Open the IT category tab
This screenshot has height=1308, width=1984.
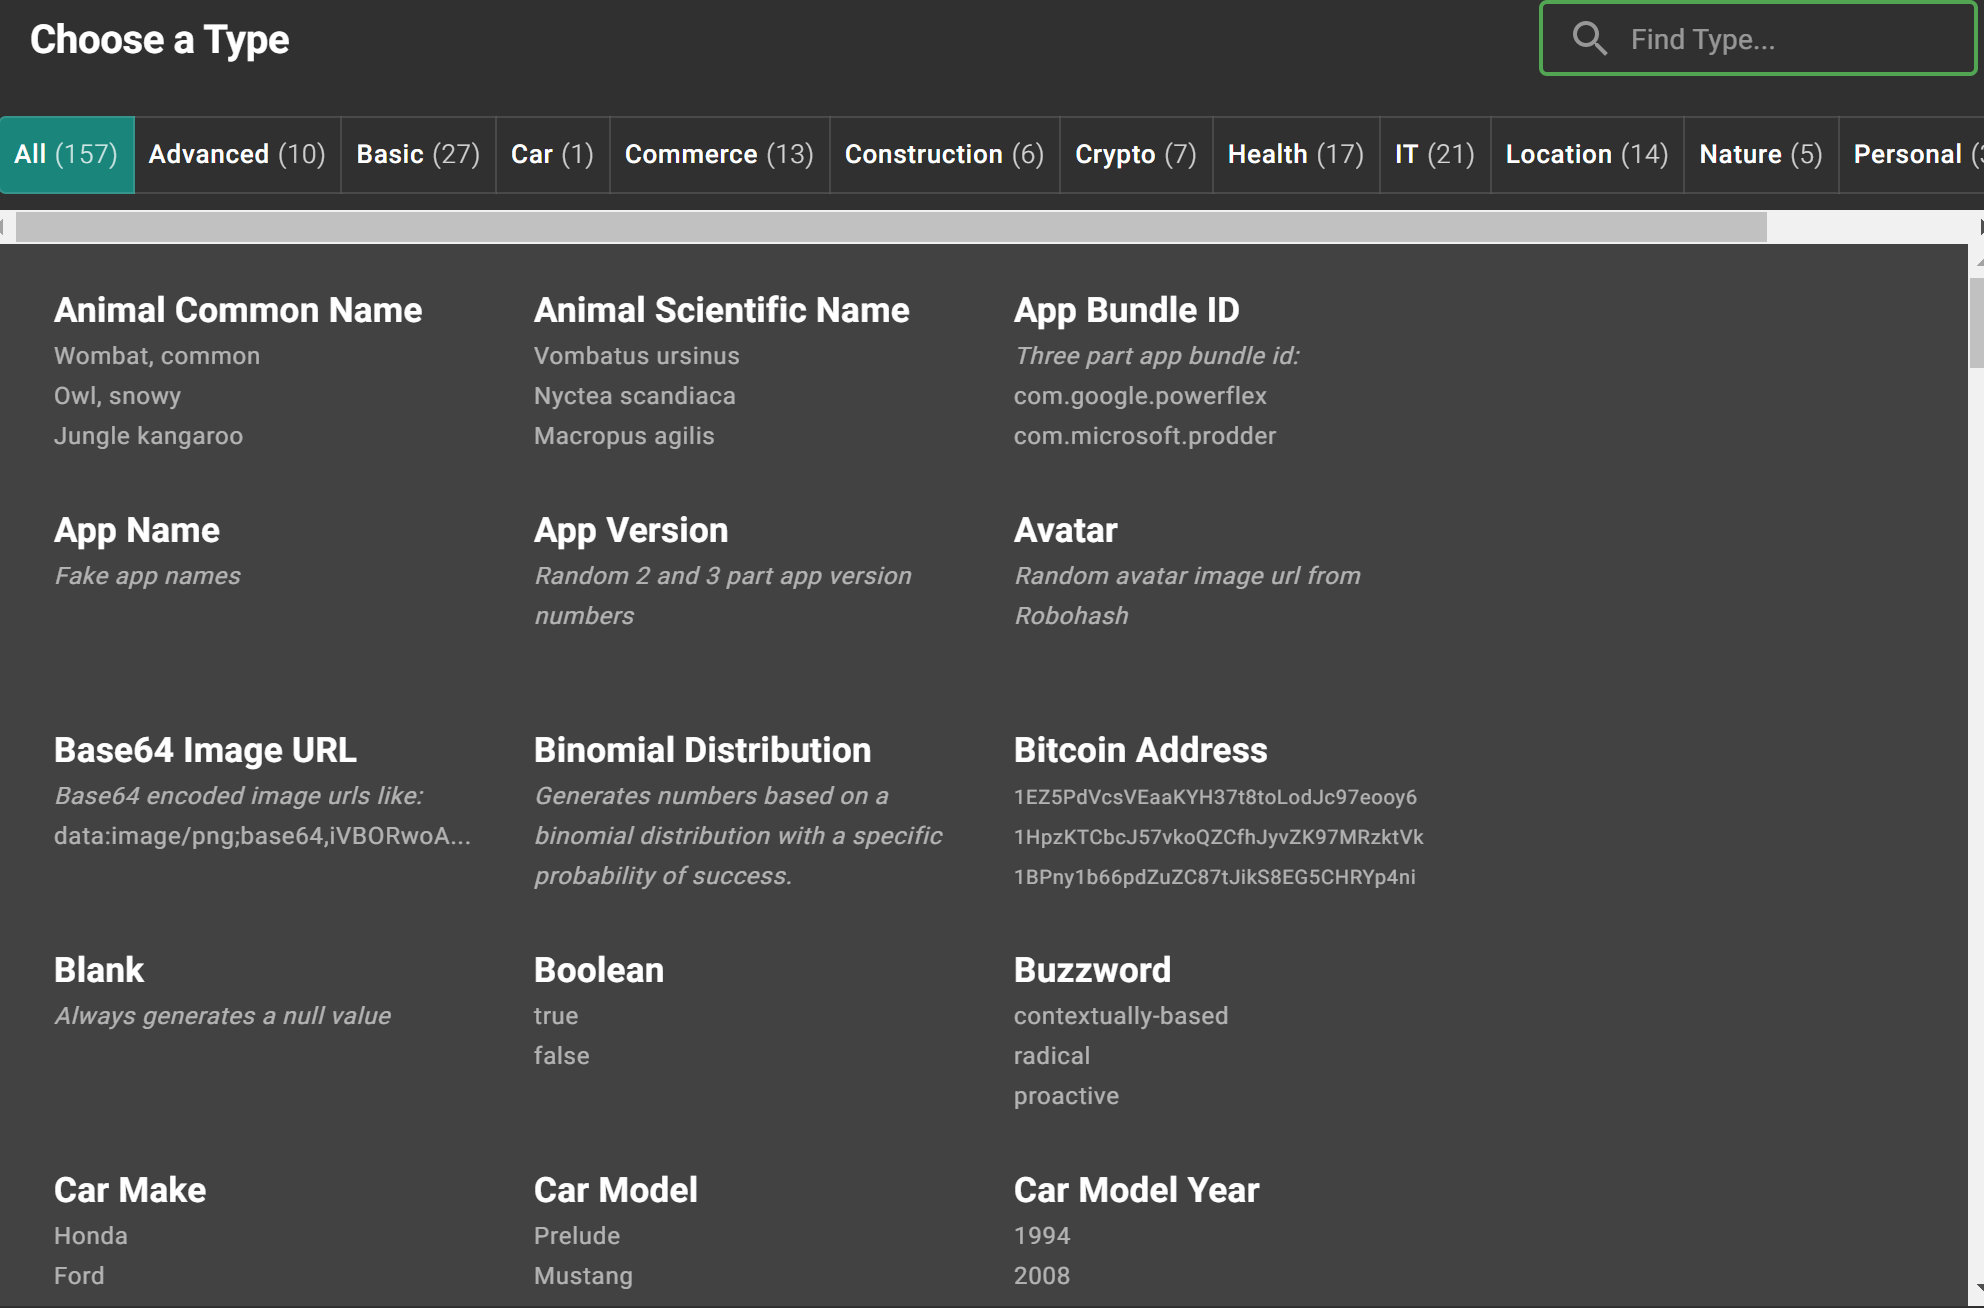[x=1434, y=154]
